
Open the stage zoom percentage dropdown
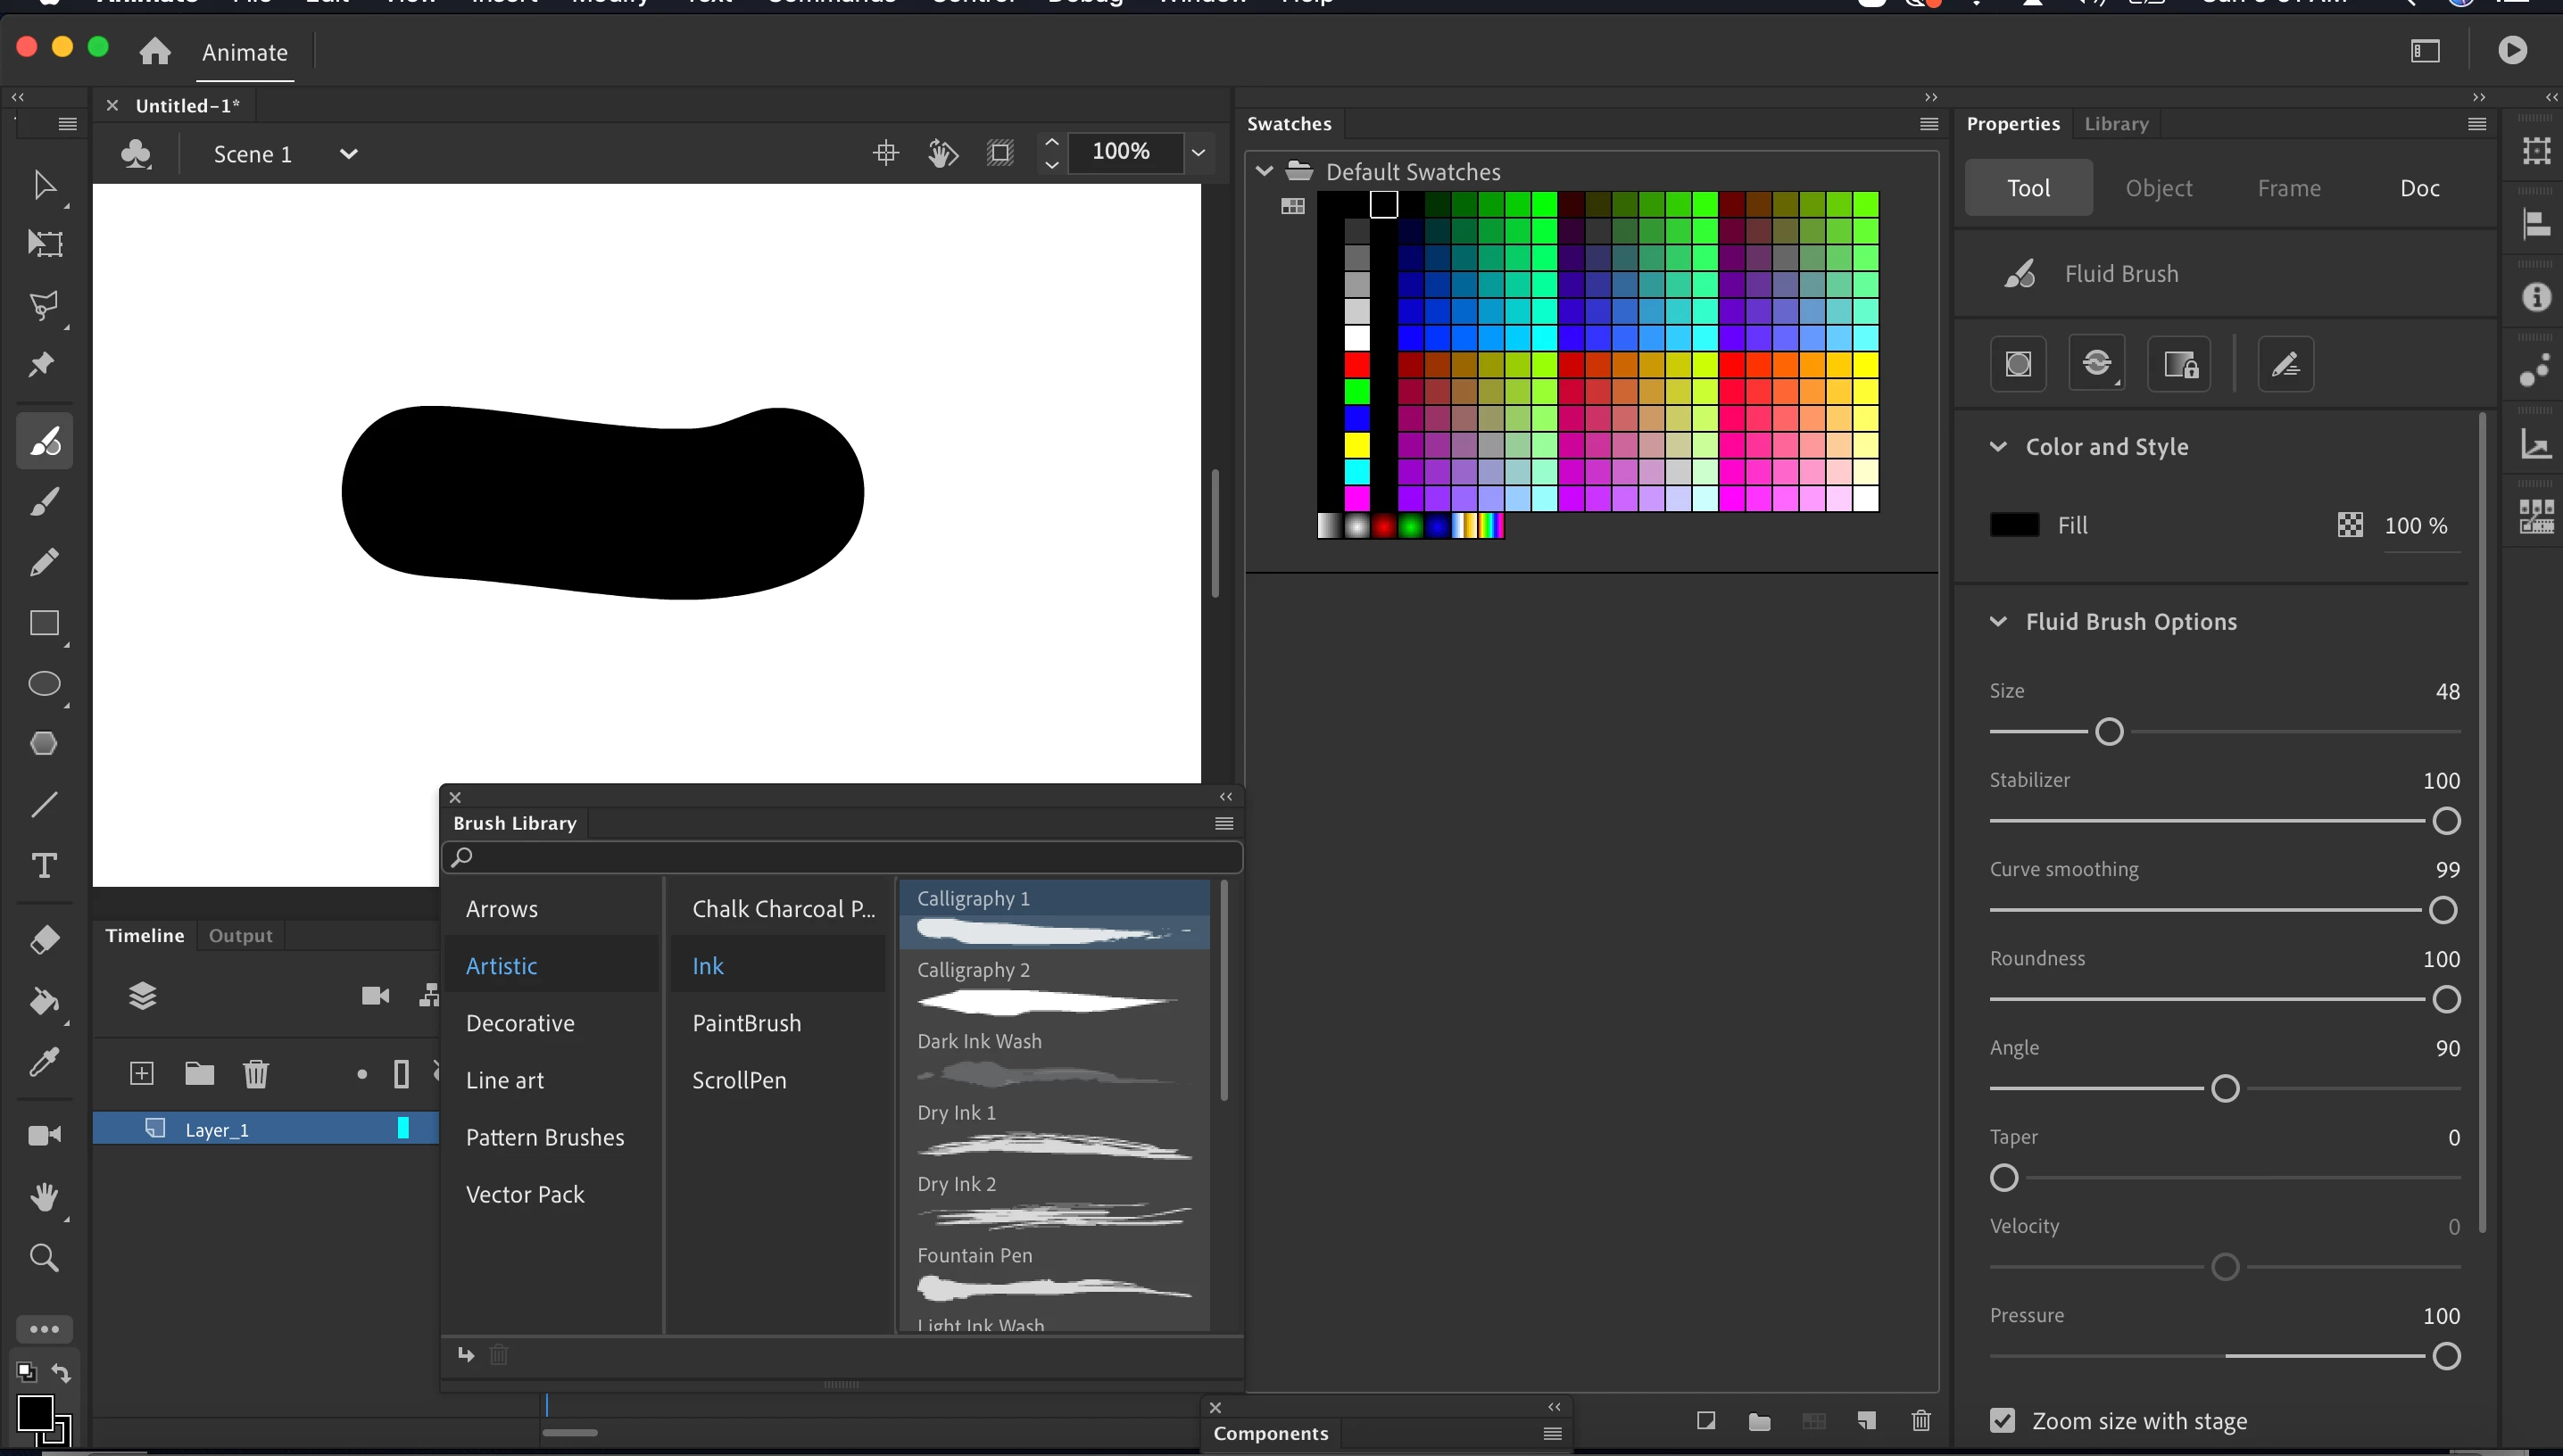(1198, 152)
